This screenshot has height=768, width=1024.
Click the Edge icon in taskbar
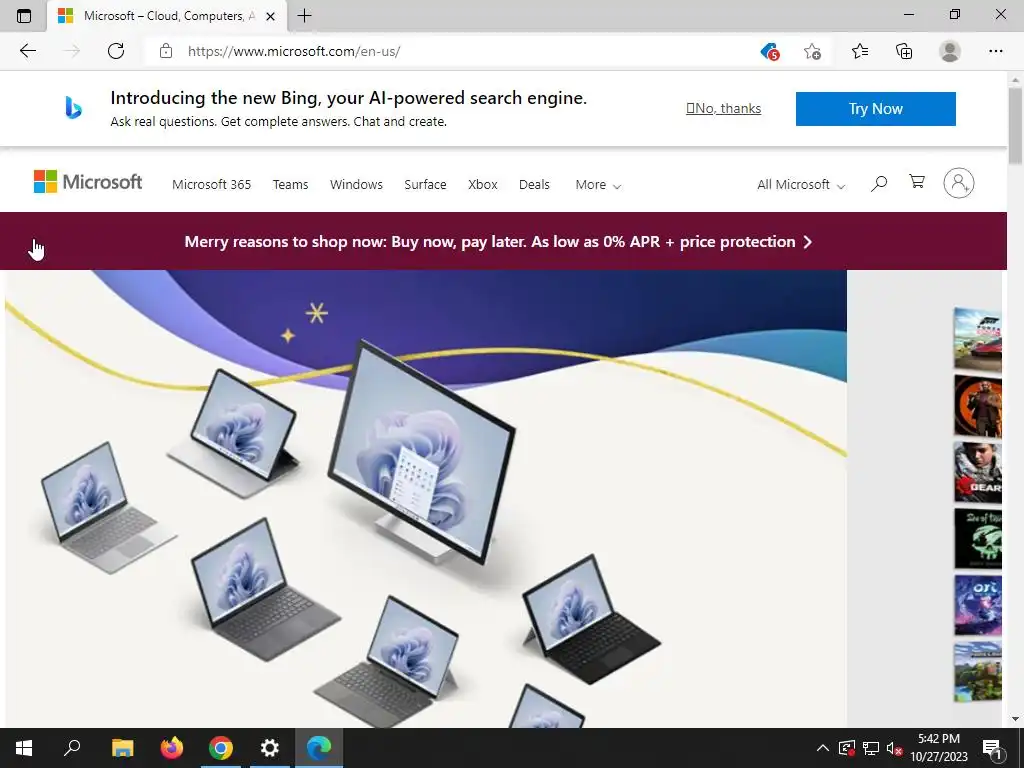point(319,748)
